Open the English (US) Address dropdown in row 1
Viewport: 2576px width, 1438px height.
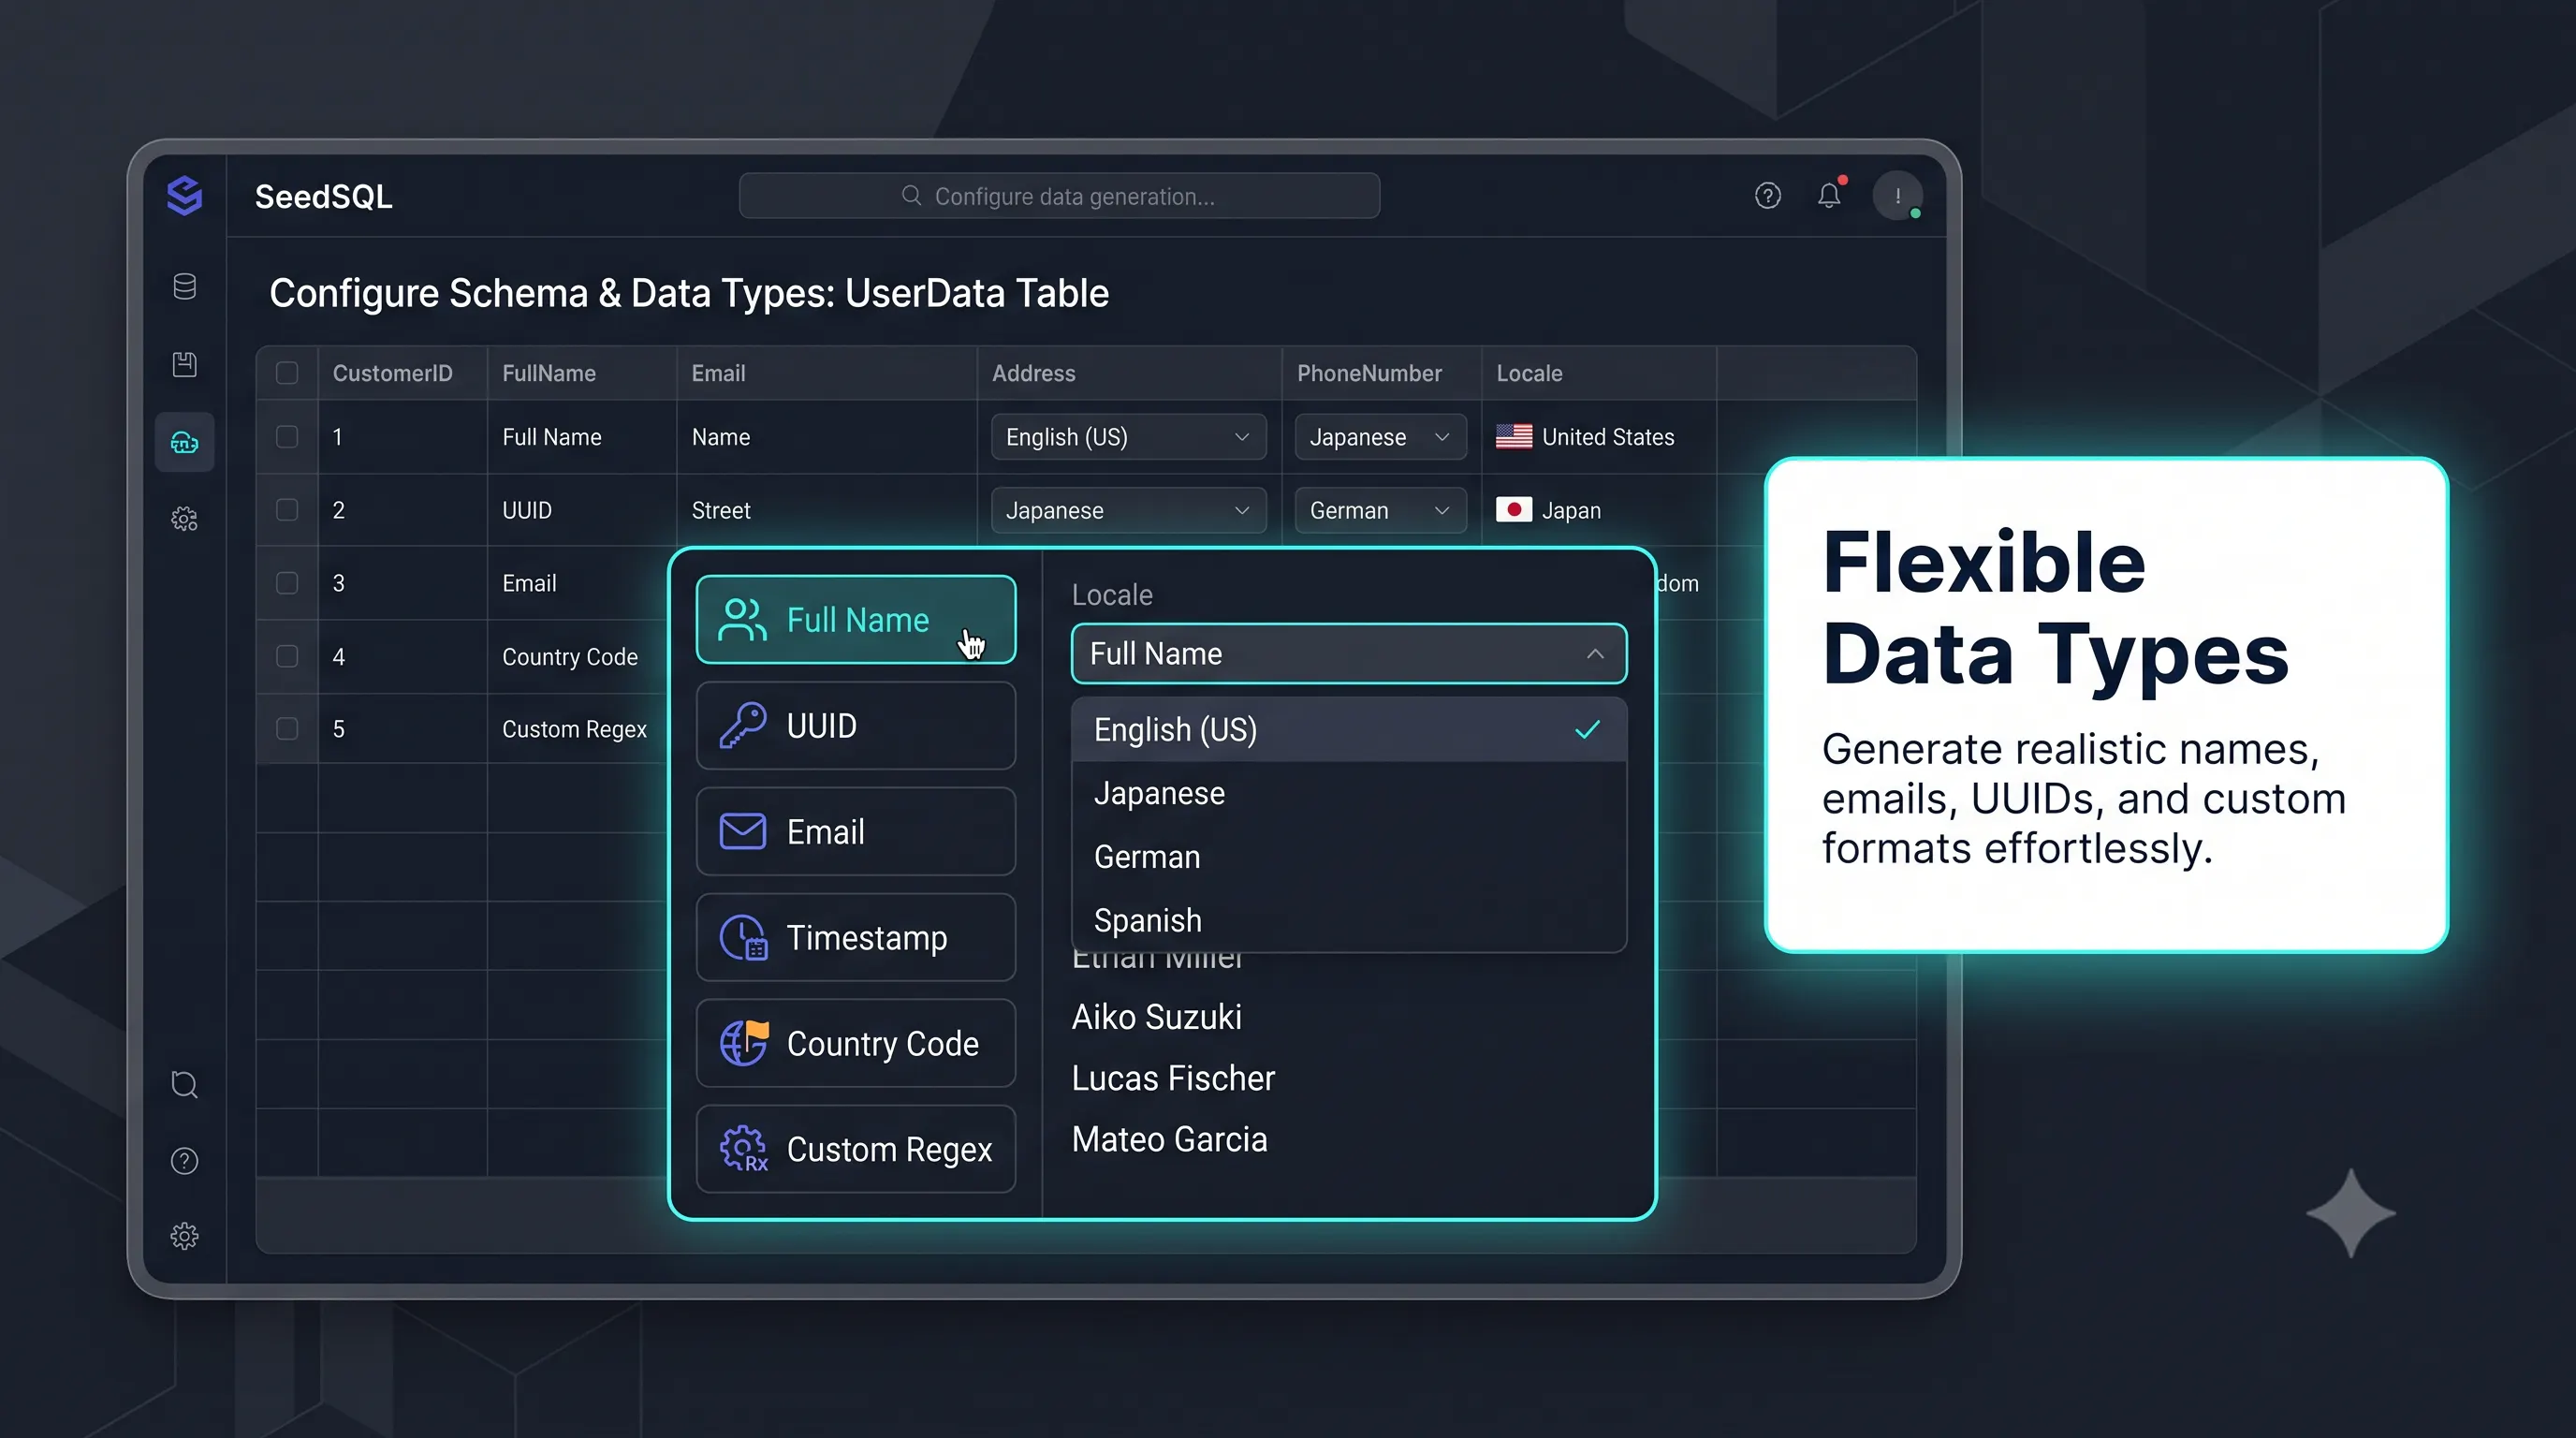tap(1128, 437)
